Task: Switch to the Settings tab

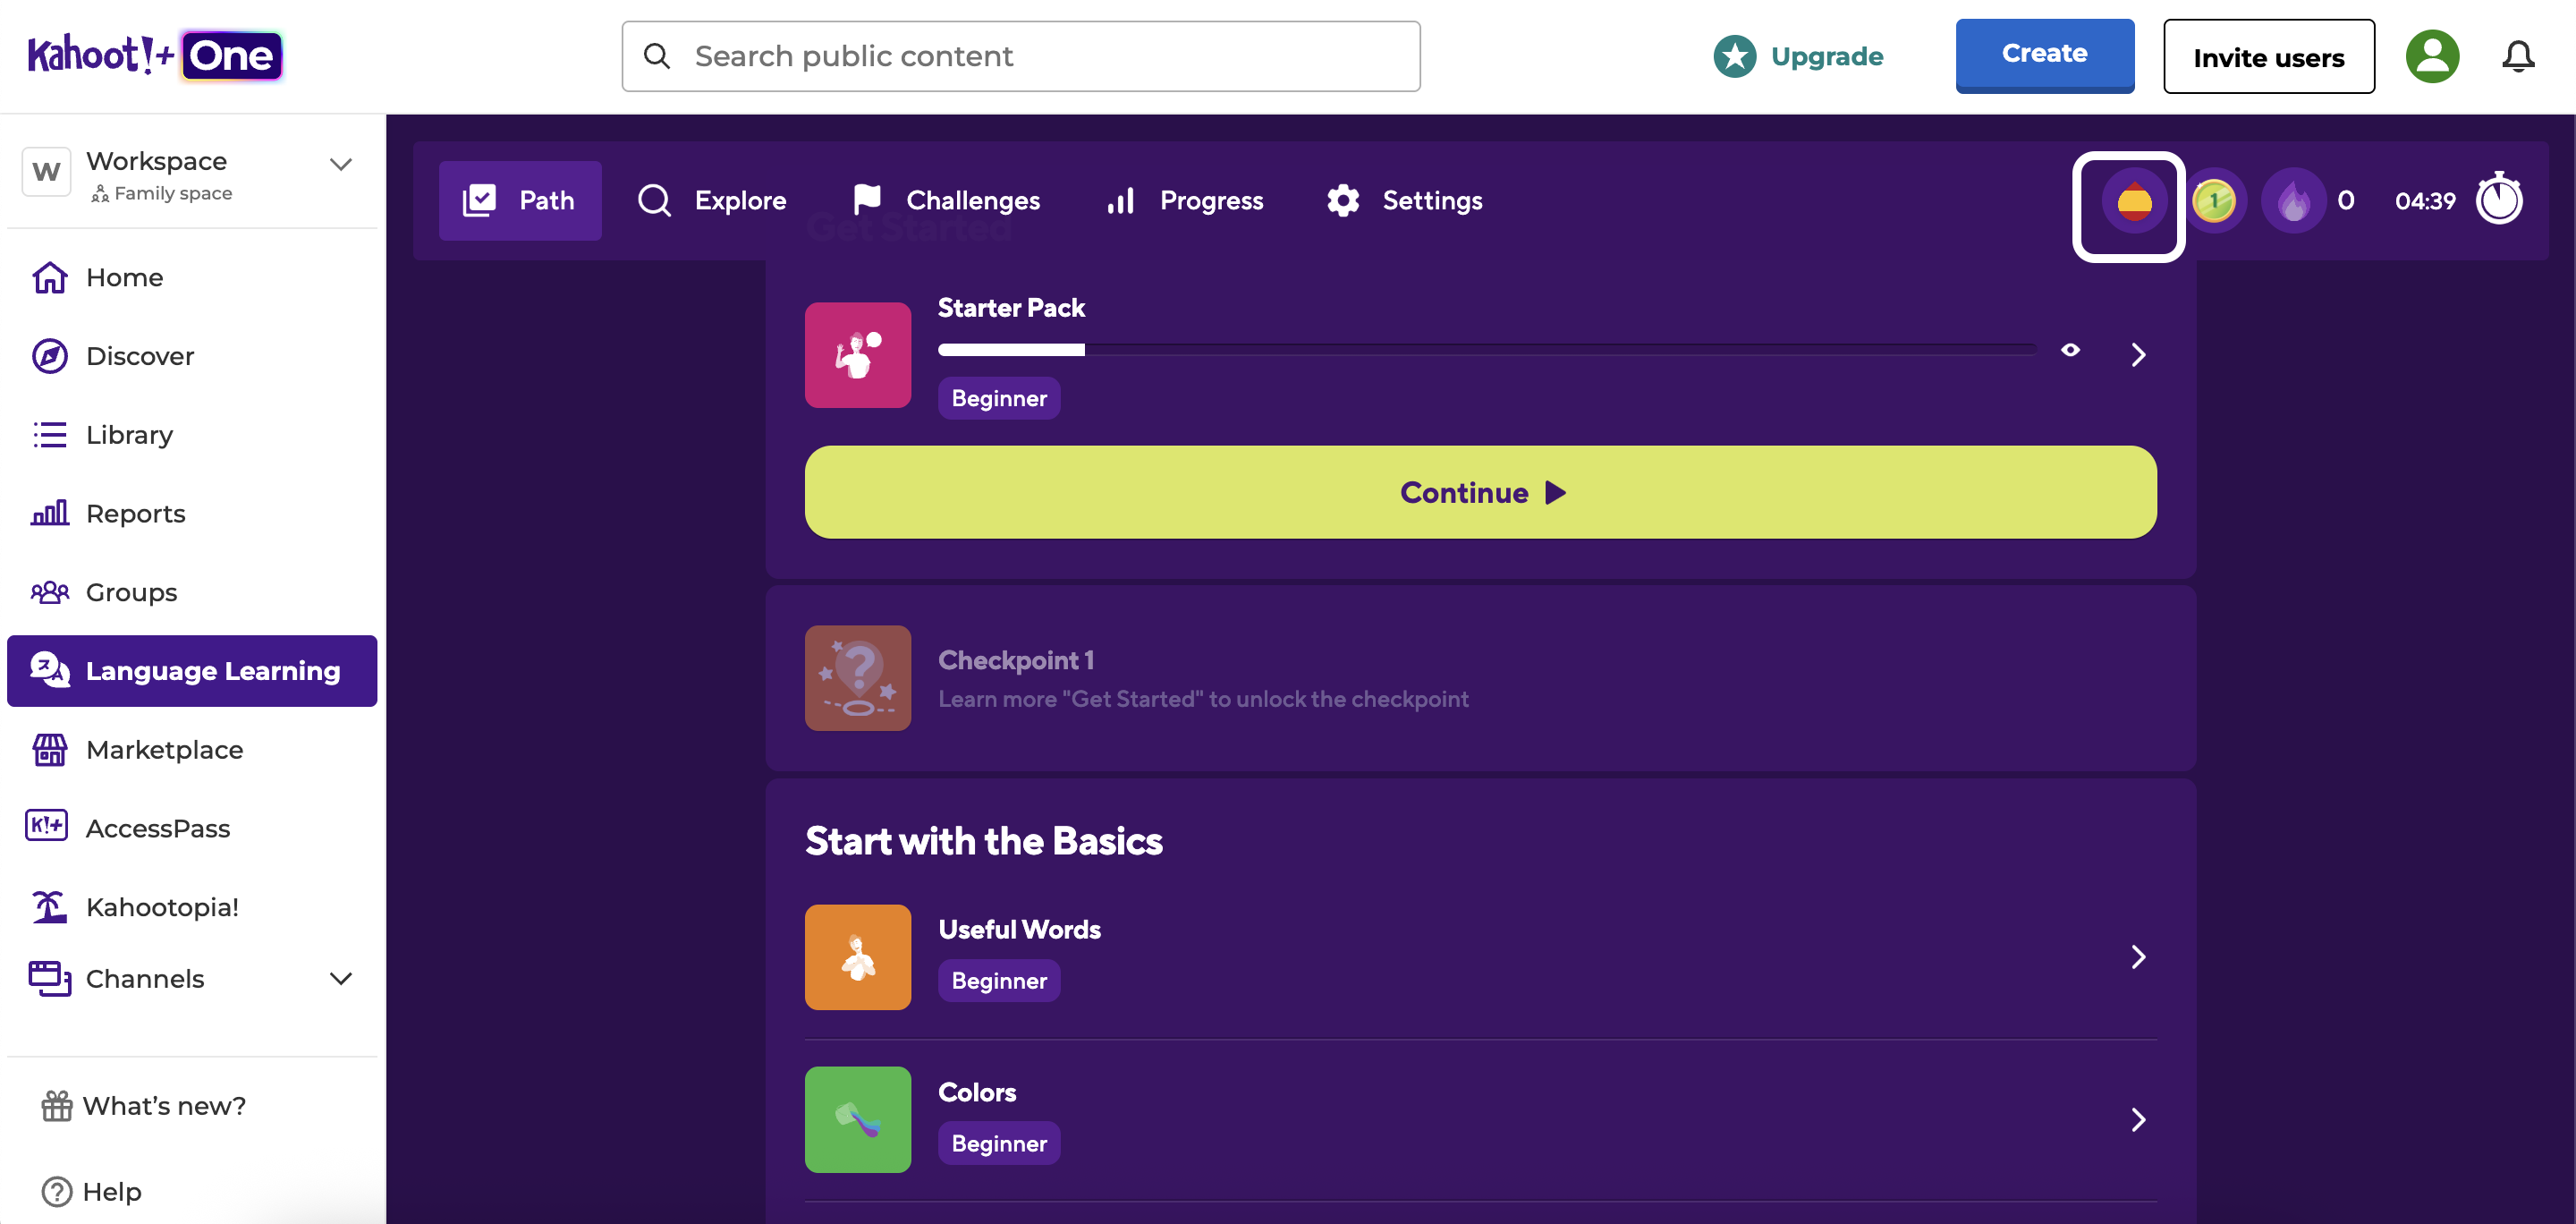Action: click(1405, 200)
